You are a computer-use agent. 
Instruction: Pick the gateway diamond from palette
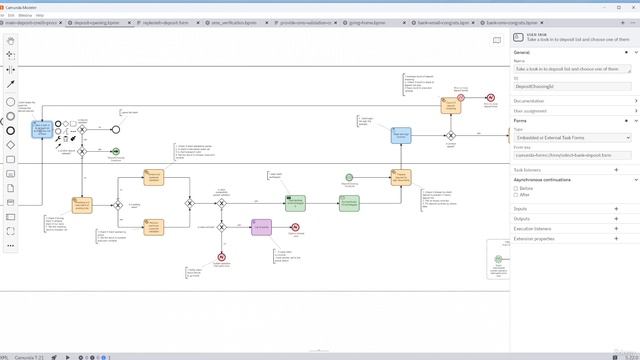coord(11,145)
